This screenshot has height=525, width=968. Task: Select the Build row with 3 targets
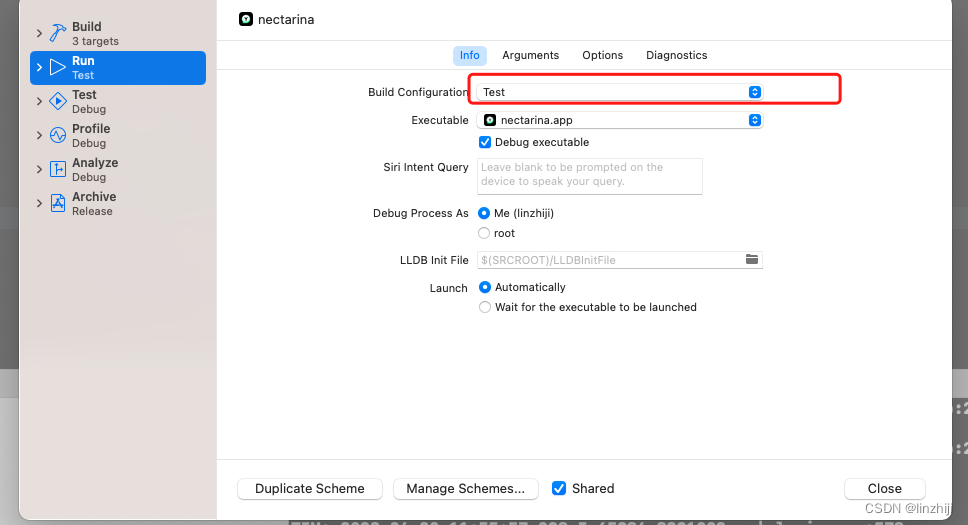(x=118, y=33)
